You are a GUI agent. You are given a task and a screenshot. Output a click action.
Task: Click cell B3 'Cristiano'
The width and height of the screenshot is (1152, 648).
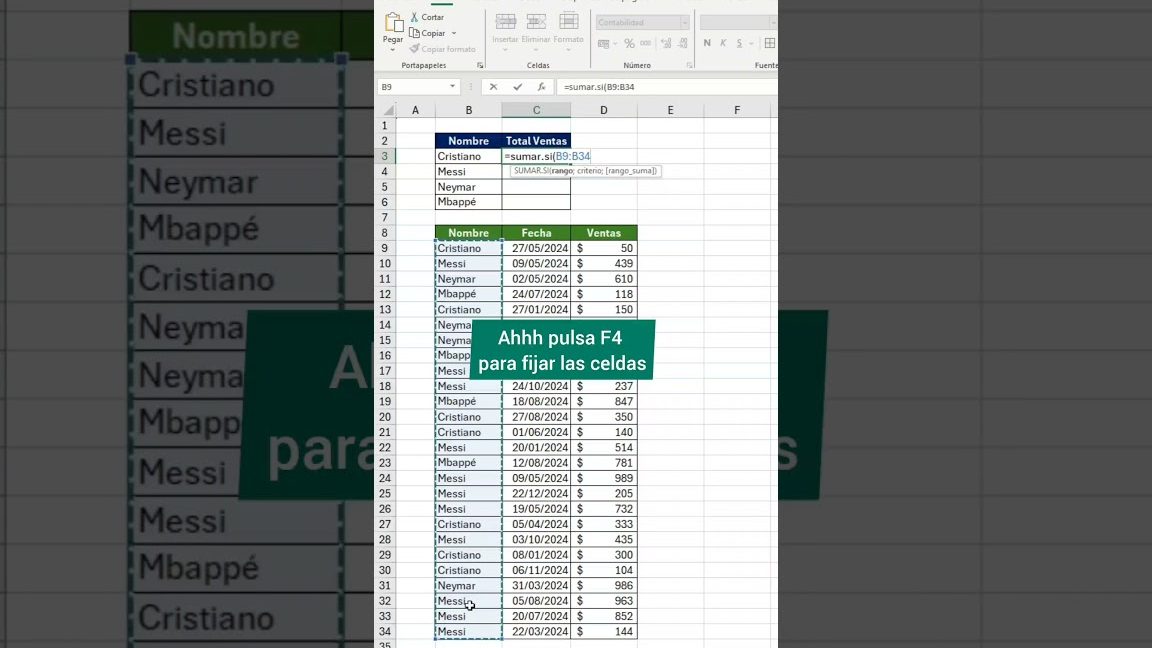[x=468, y=156]
